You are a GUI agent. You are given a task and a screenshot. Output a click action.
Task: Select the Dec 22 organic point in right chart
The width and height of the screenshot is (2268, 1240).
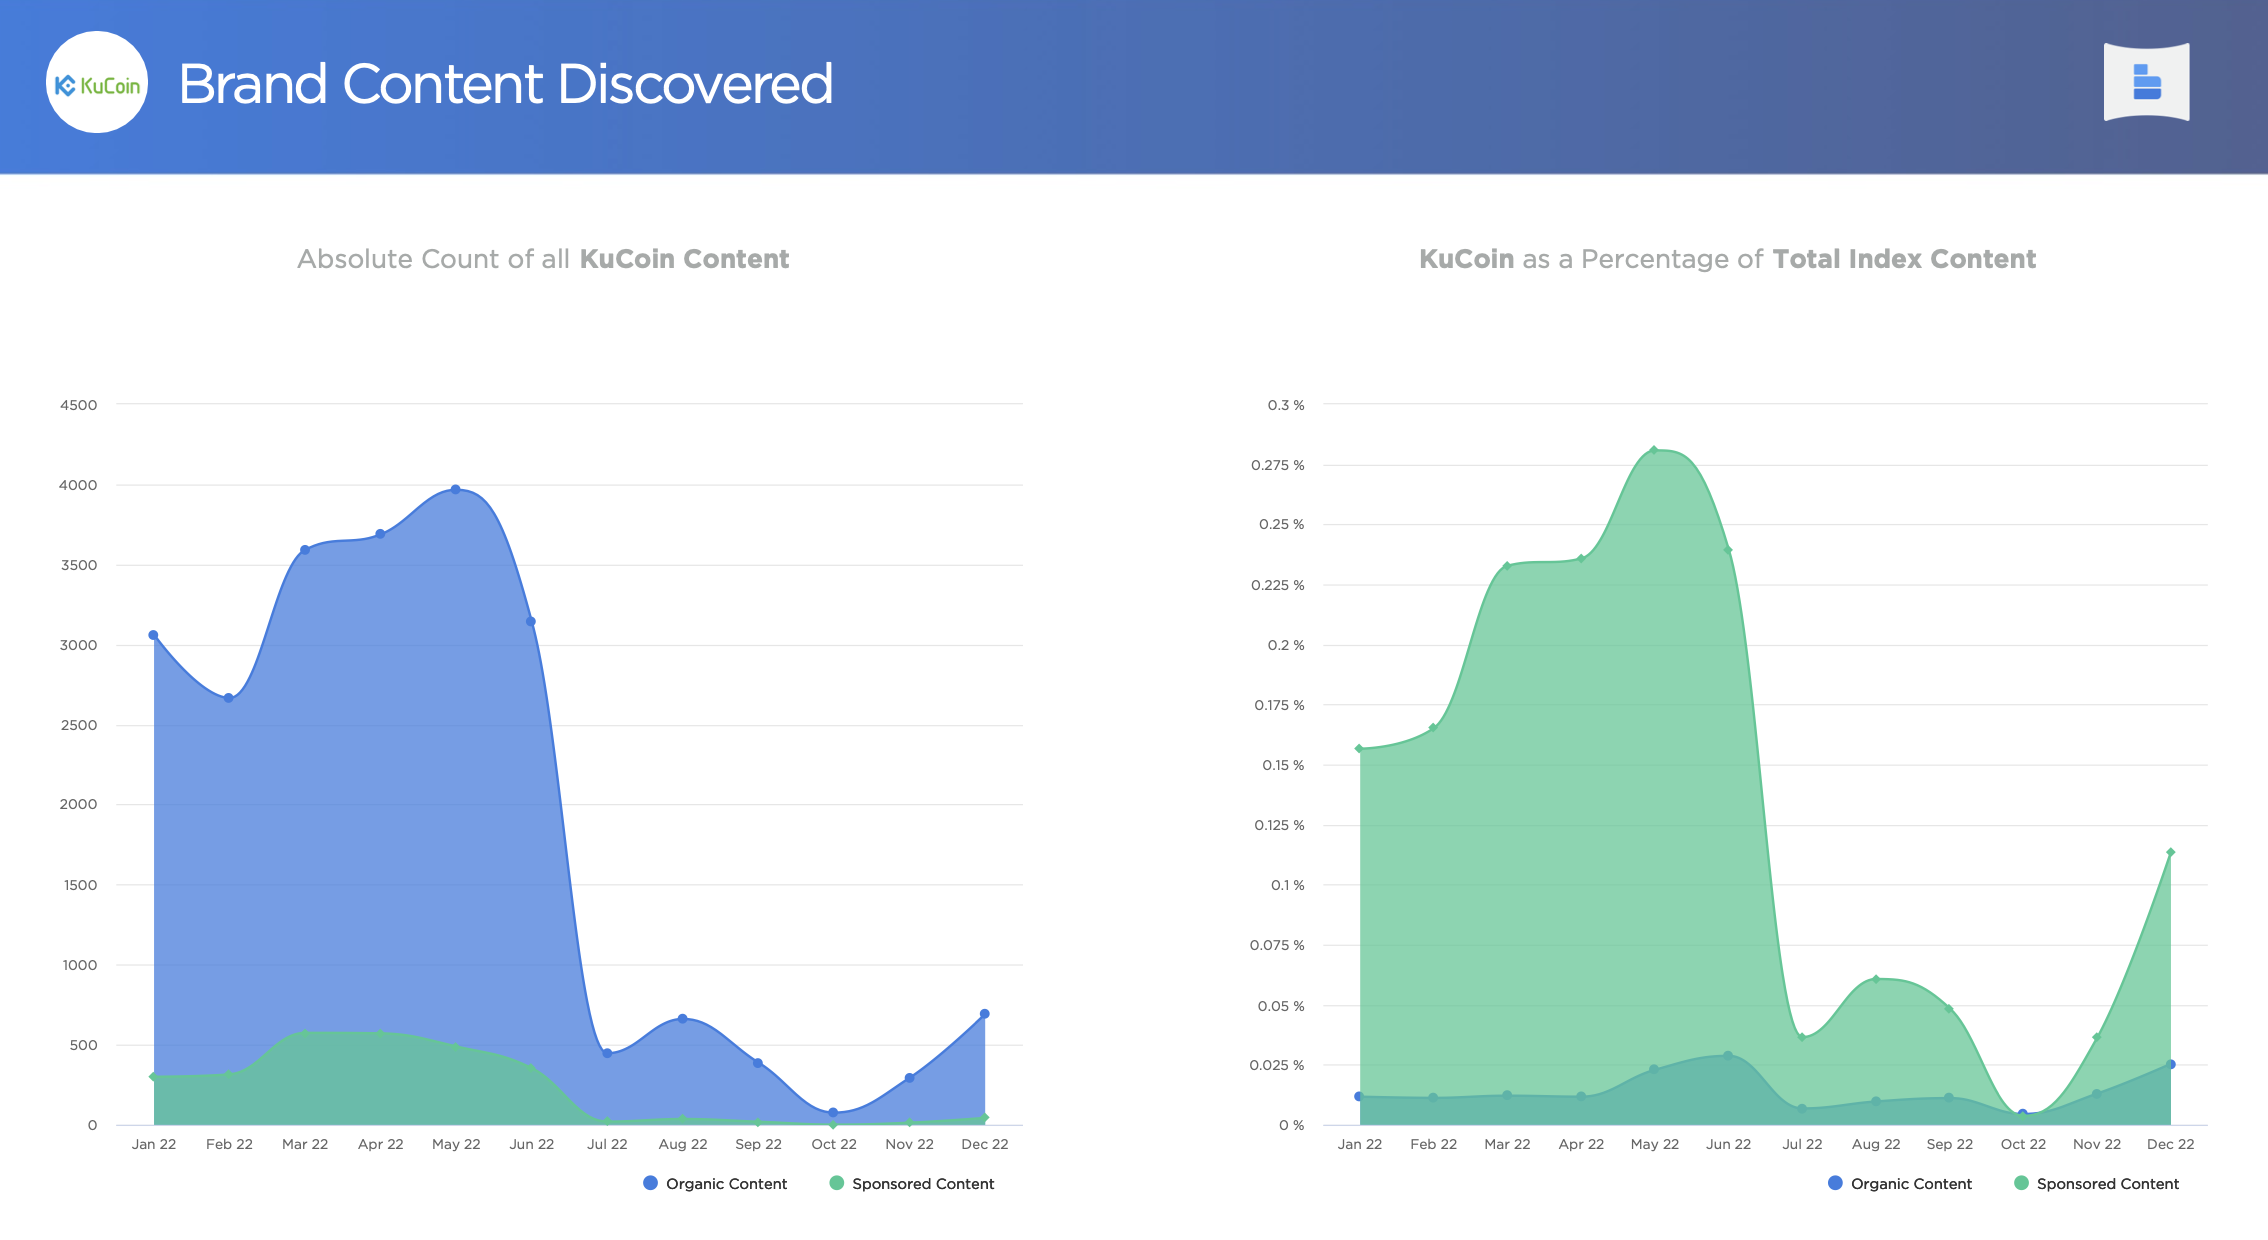pos(2171,1064)
